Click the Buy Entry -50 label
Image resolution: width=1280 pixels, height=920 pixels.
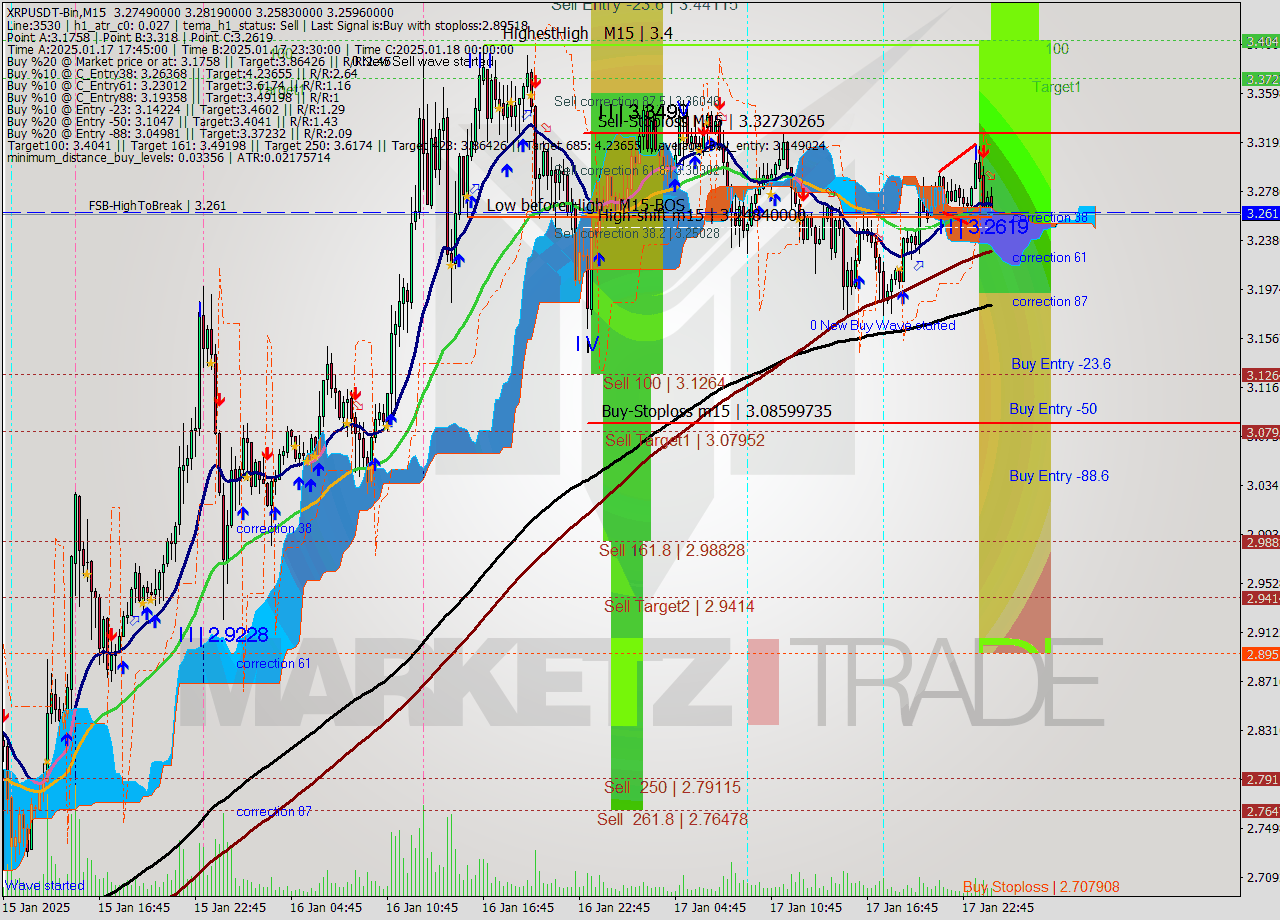(1053, 408)
